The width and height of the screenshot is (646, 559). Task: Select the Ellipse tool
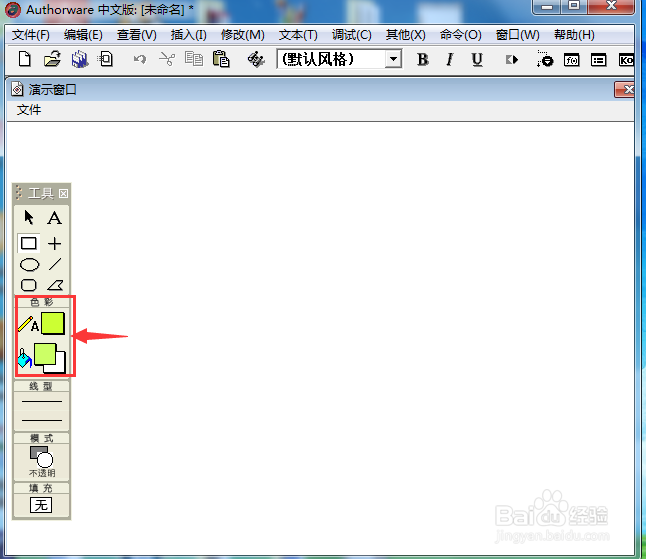[x=29, y=264]
